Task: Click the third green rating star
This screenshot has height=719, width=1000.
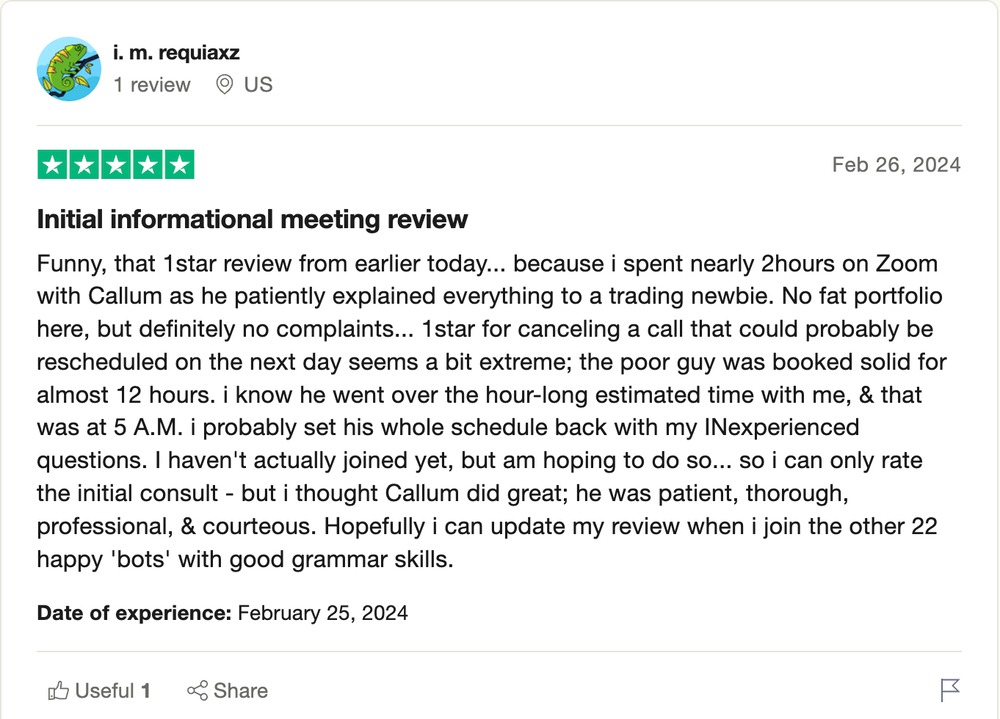Action: coord(116,165)
